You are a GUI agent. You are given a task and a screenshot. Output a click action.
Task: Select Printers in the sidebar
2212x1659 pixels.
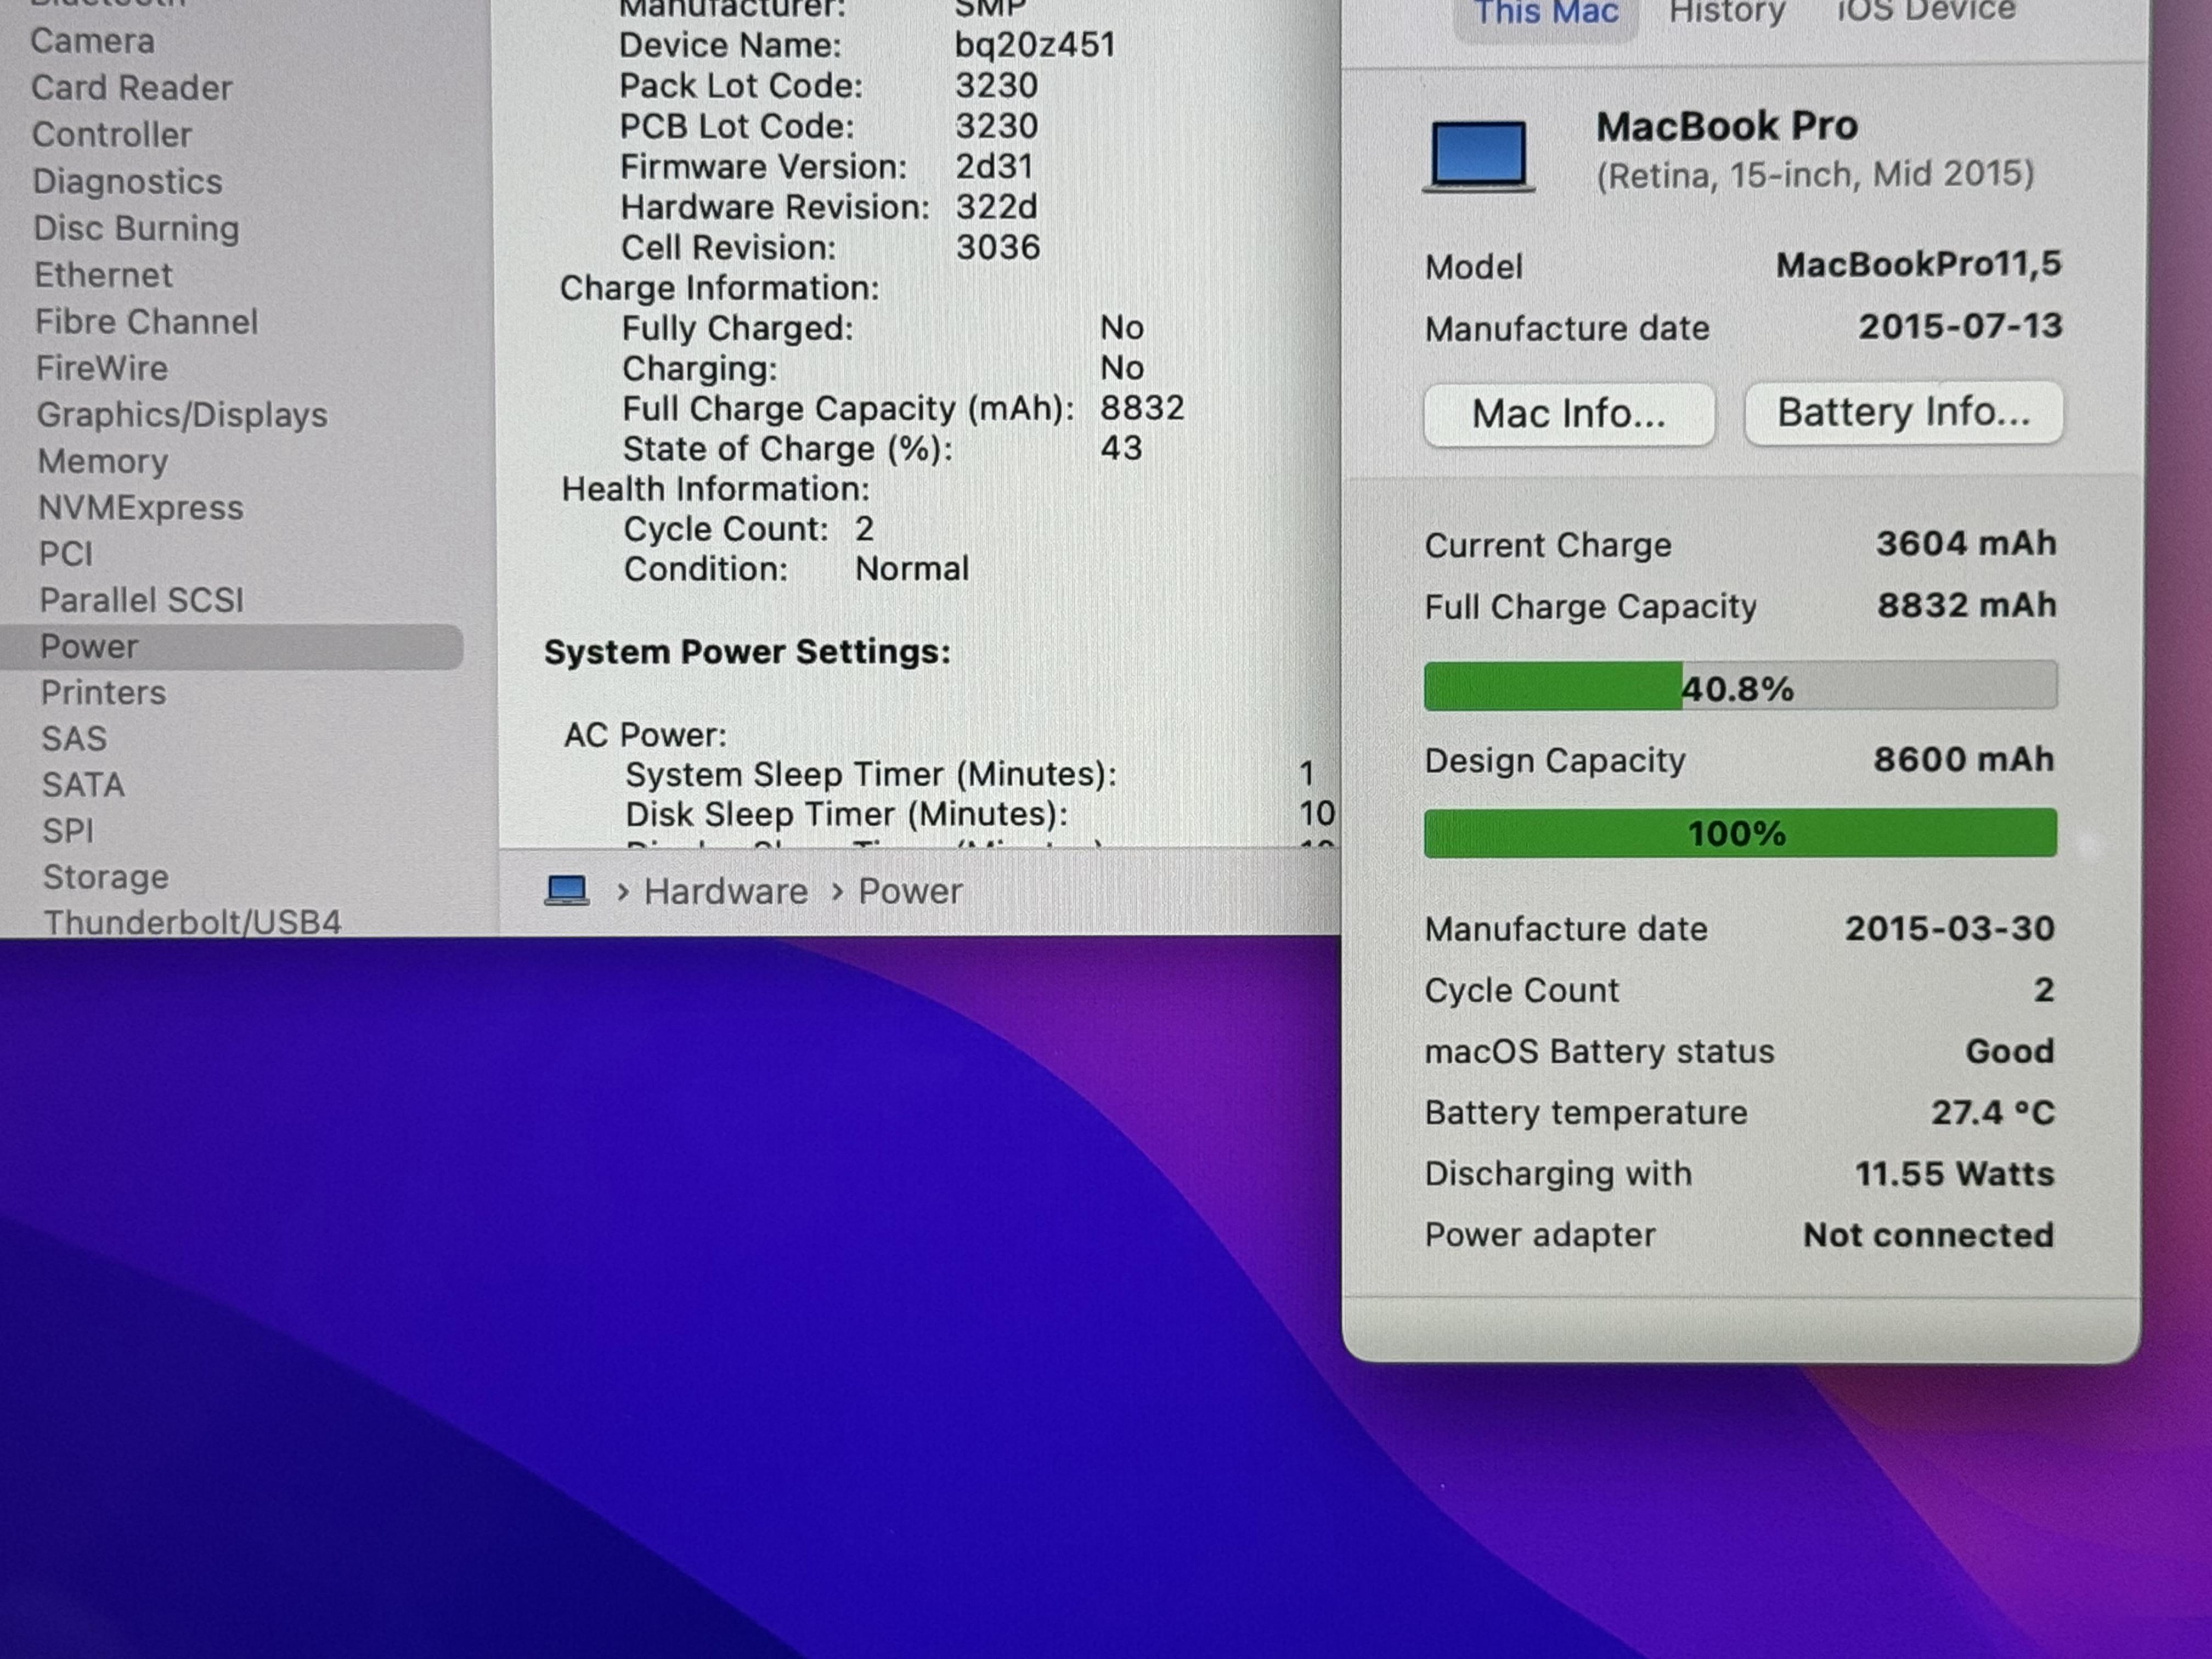103,693
